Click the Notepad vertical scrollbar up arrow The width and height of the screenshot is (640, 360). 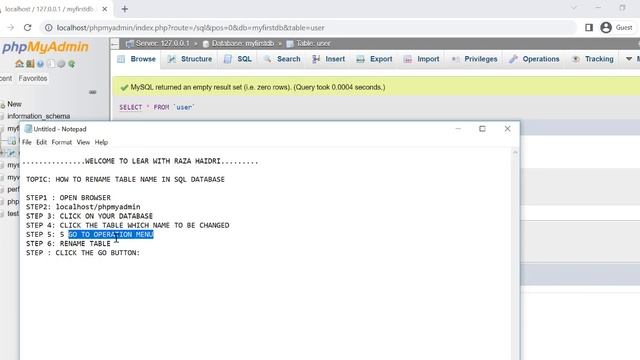coord(515,153)
